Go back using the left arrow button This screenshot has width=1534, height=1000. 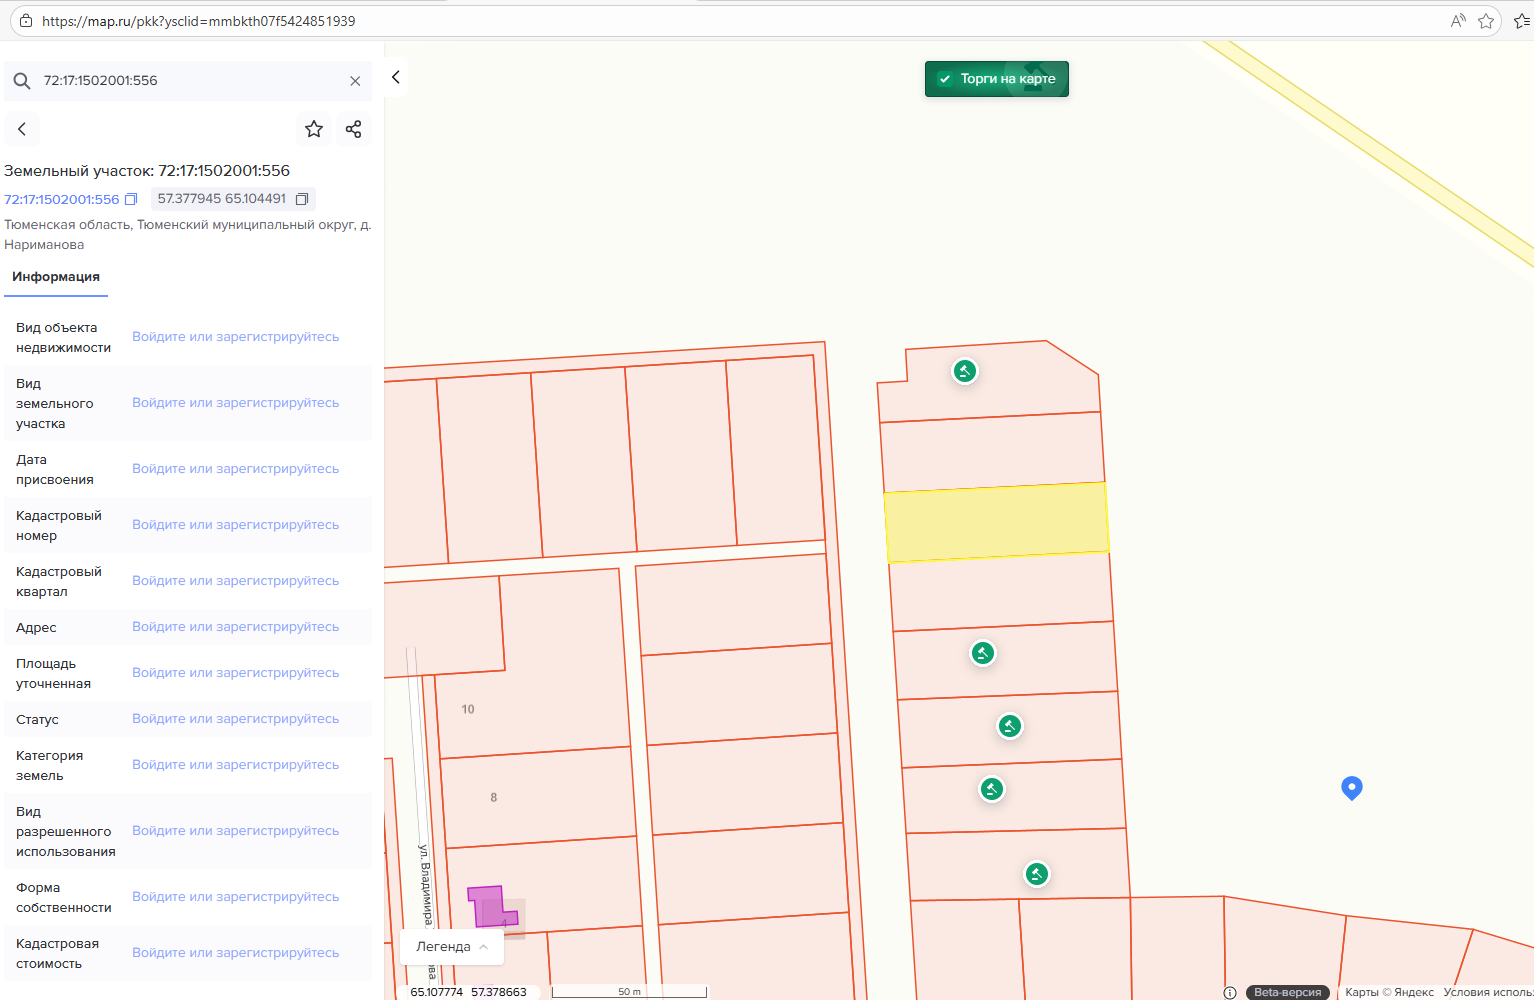22,129
